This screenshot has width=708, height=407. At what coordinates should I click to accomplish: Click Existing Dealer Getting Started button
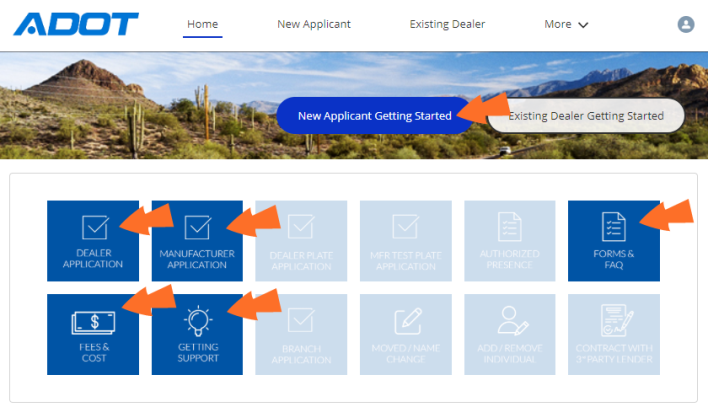586,116
